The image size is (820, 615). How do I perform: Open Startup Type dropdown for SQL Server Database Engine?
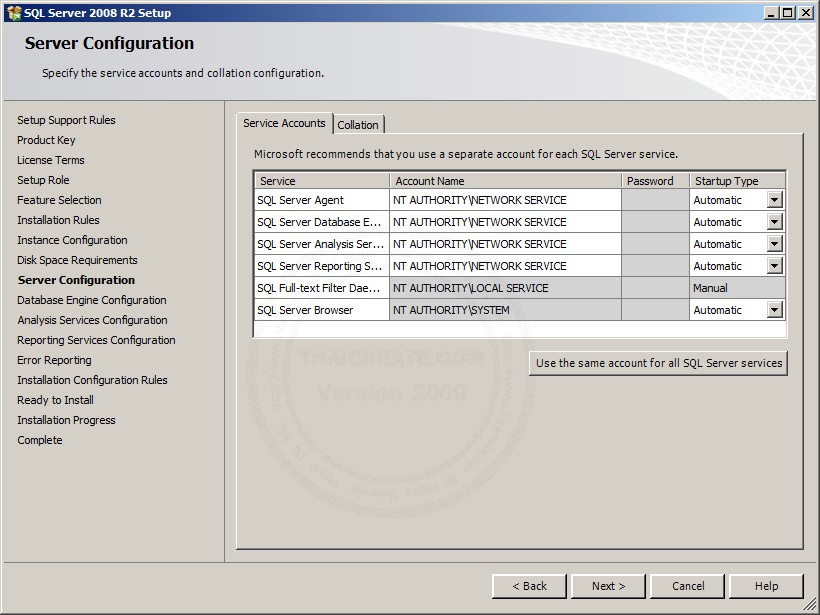click(775, 222)
